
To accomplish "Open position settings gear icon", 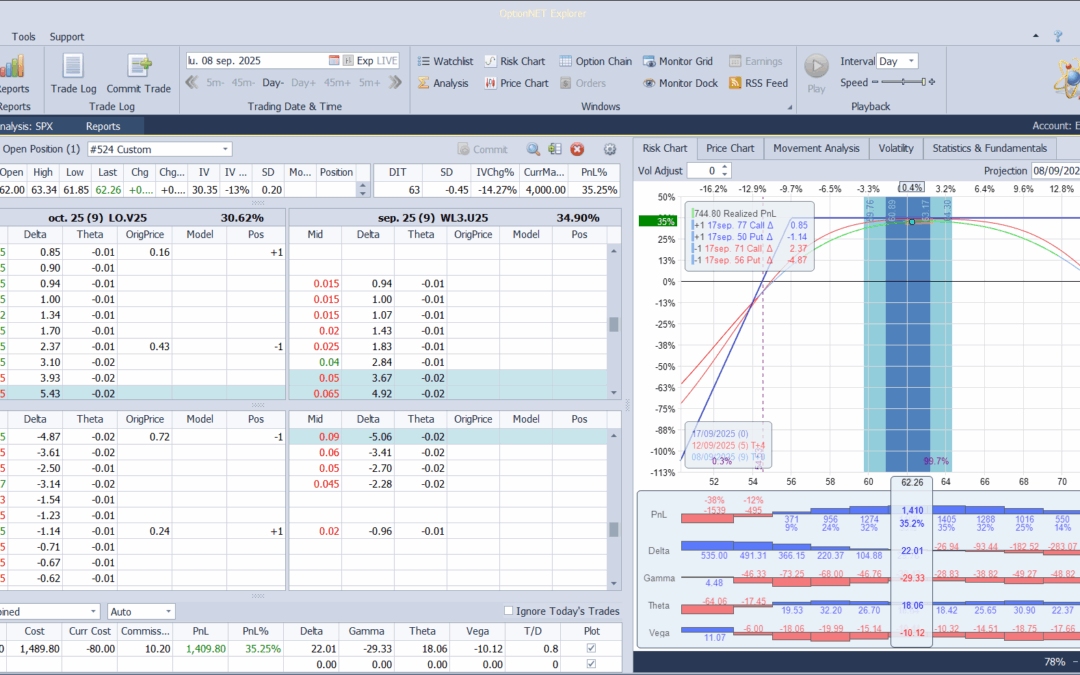I will coord(610,149).
